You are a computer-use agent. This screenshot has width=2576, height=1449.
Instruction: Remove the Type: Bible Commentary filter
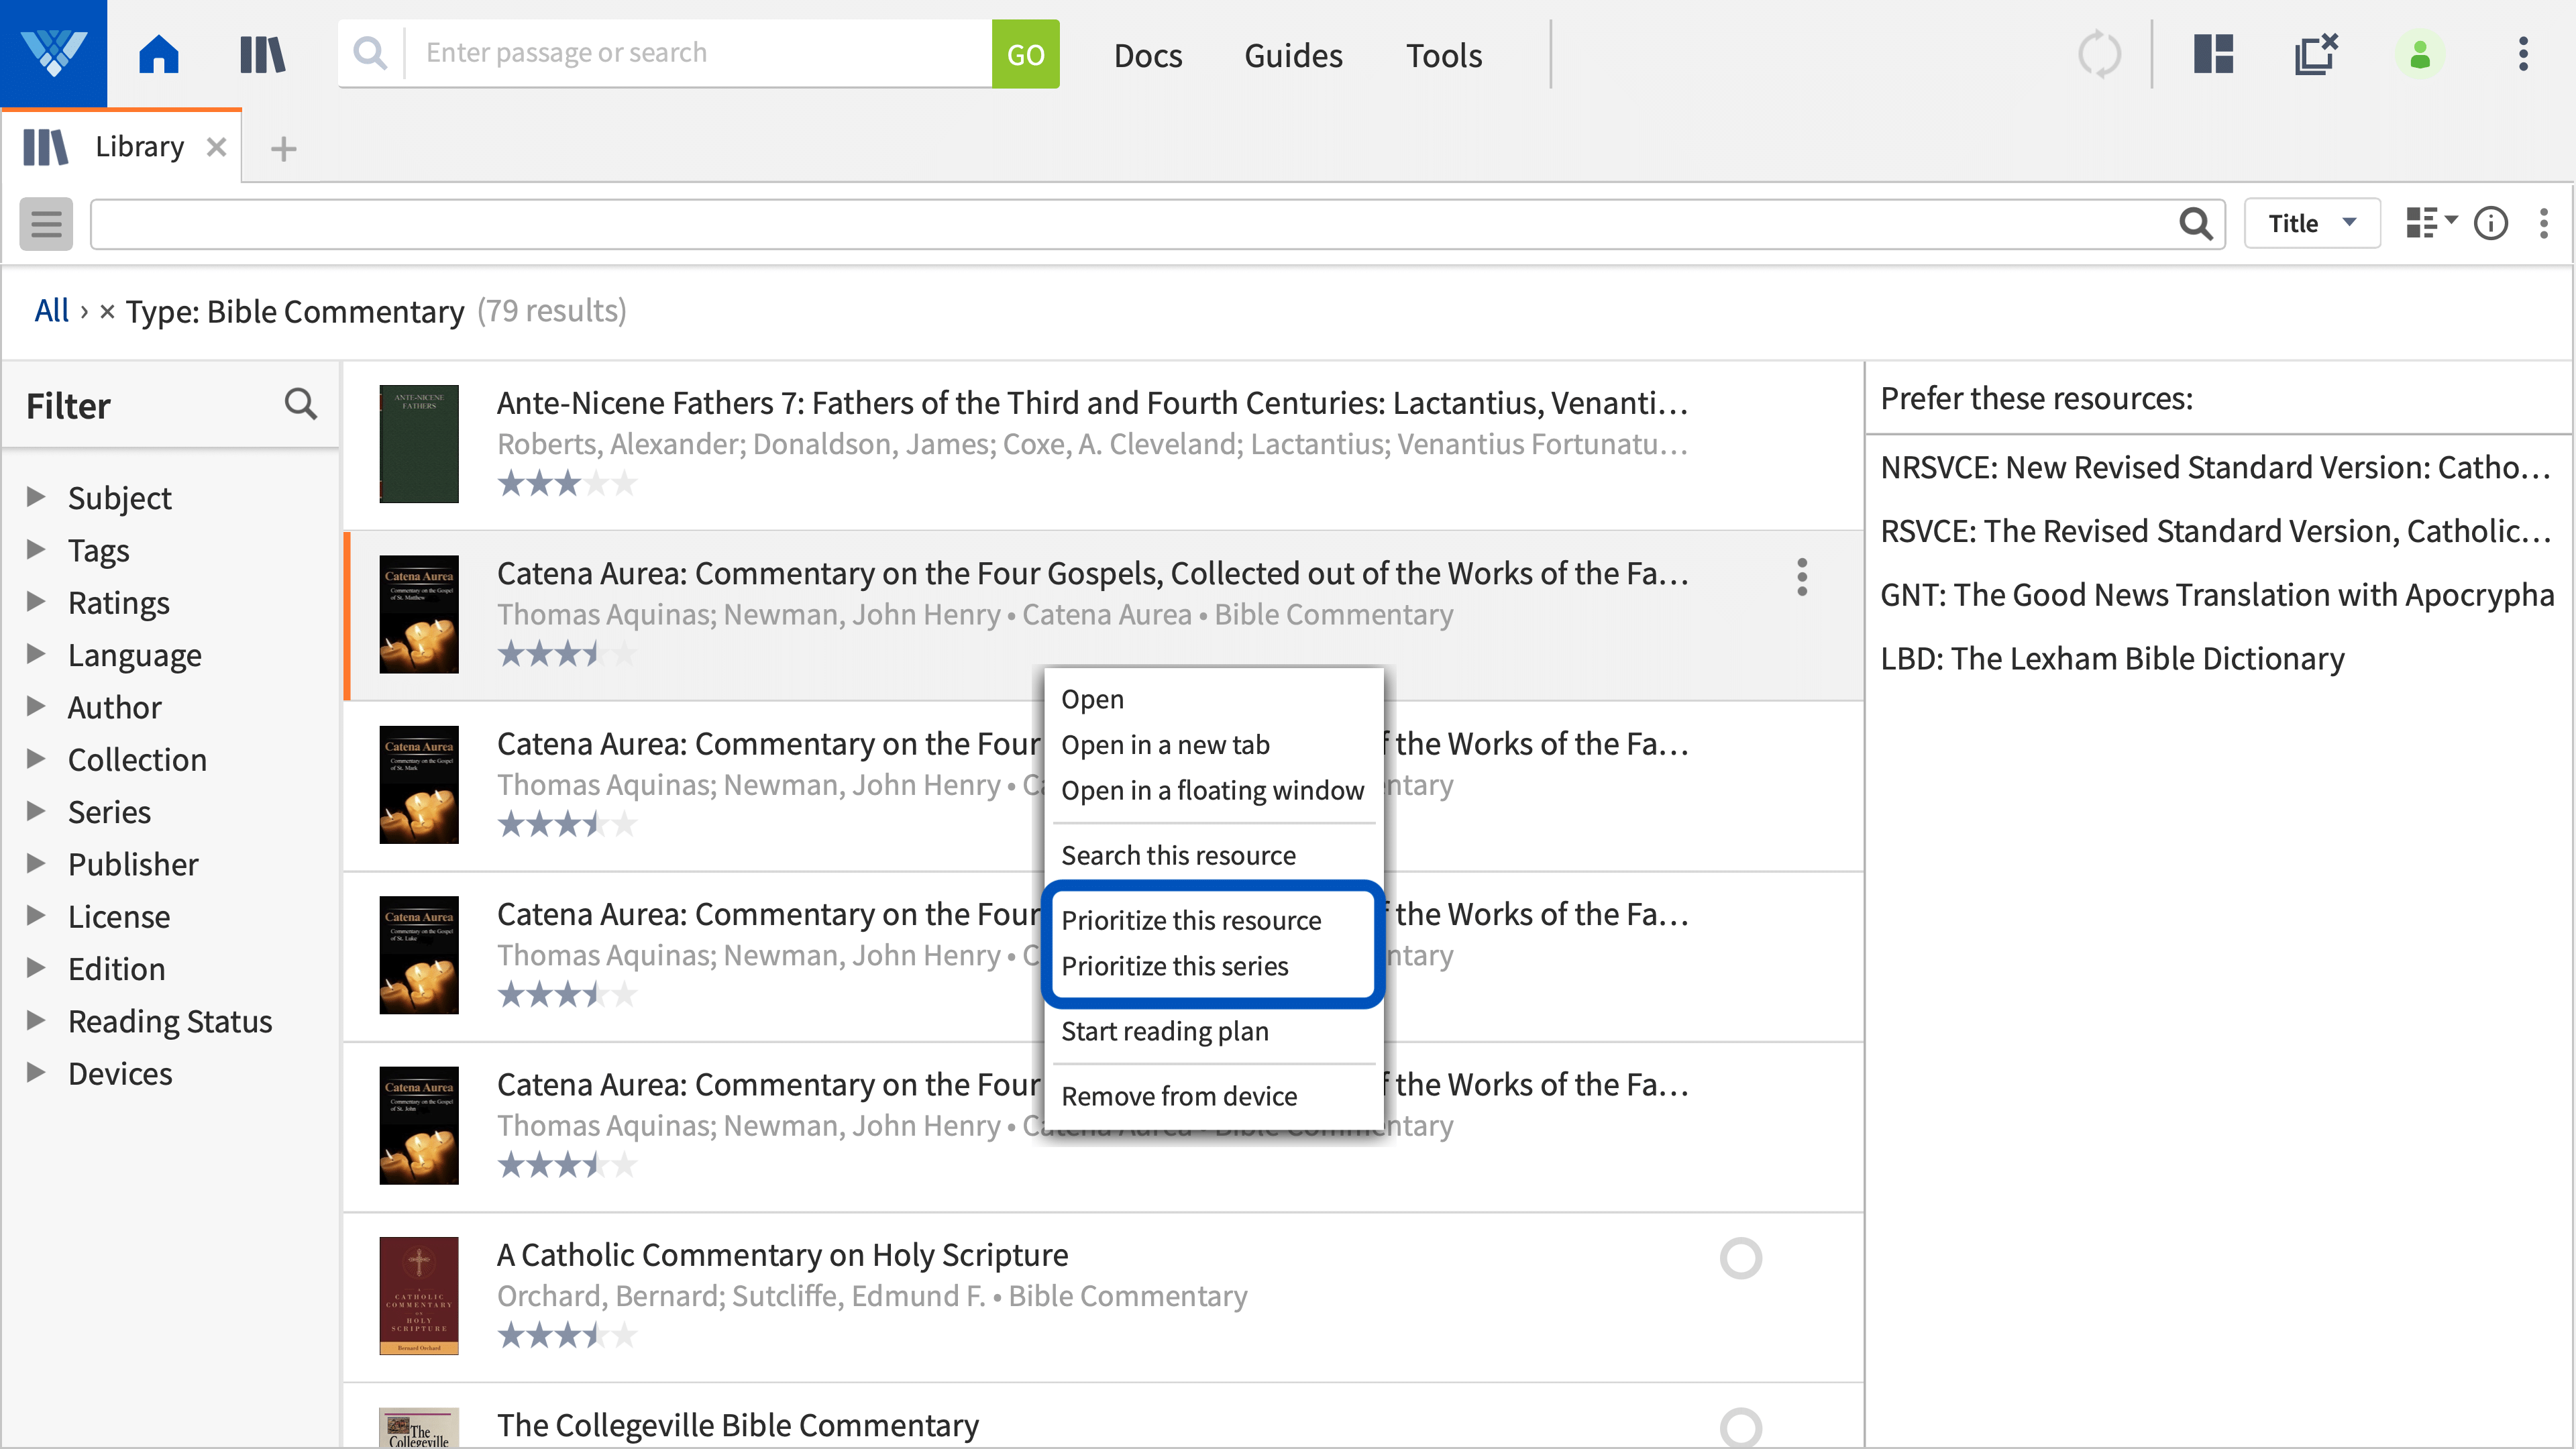(x=107, y=312)
